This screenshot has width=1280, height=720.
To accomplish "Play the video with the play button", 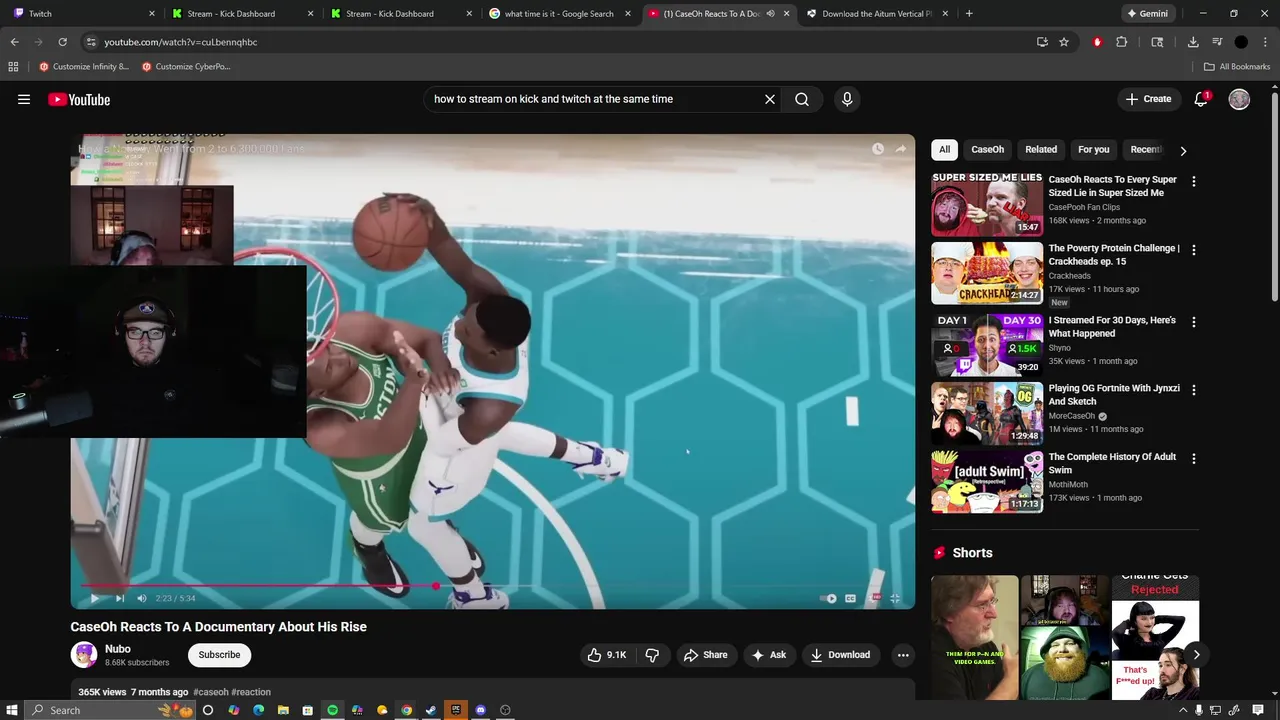I will 94,598.
